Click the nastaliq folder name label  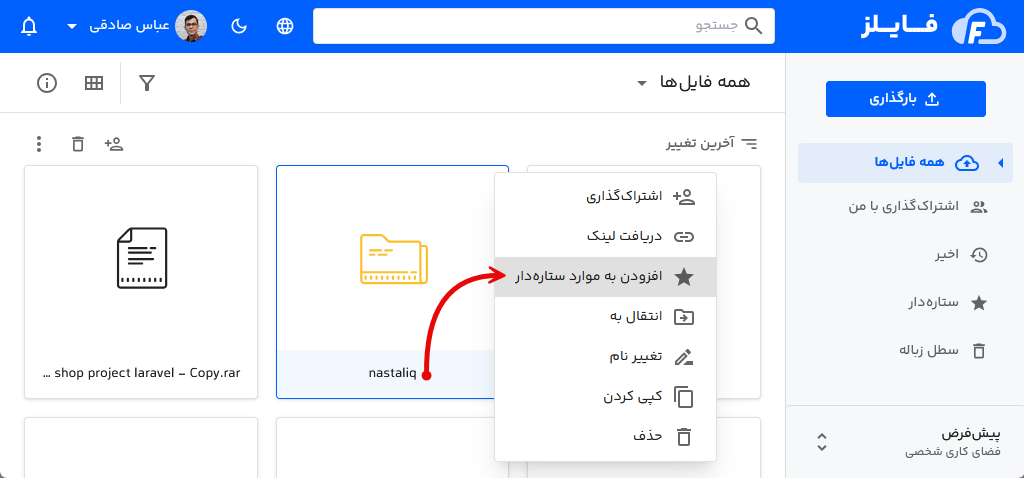point(392,374)
